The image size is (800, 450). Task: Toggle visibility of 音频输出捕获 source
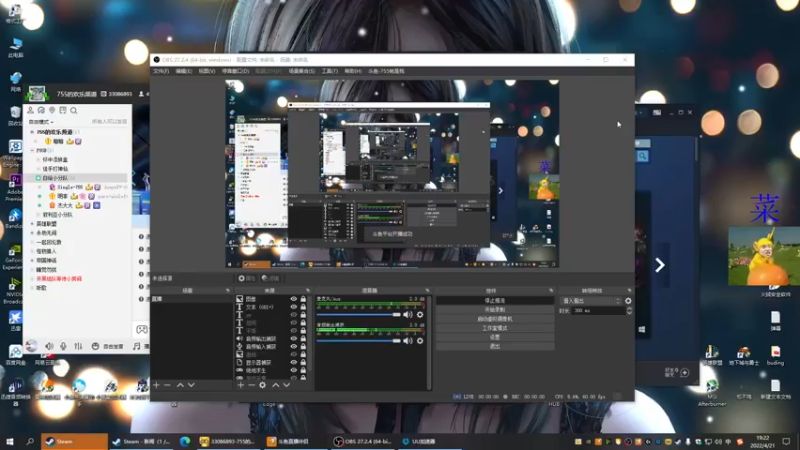click(x=293, y=338)
